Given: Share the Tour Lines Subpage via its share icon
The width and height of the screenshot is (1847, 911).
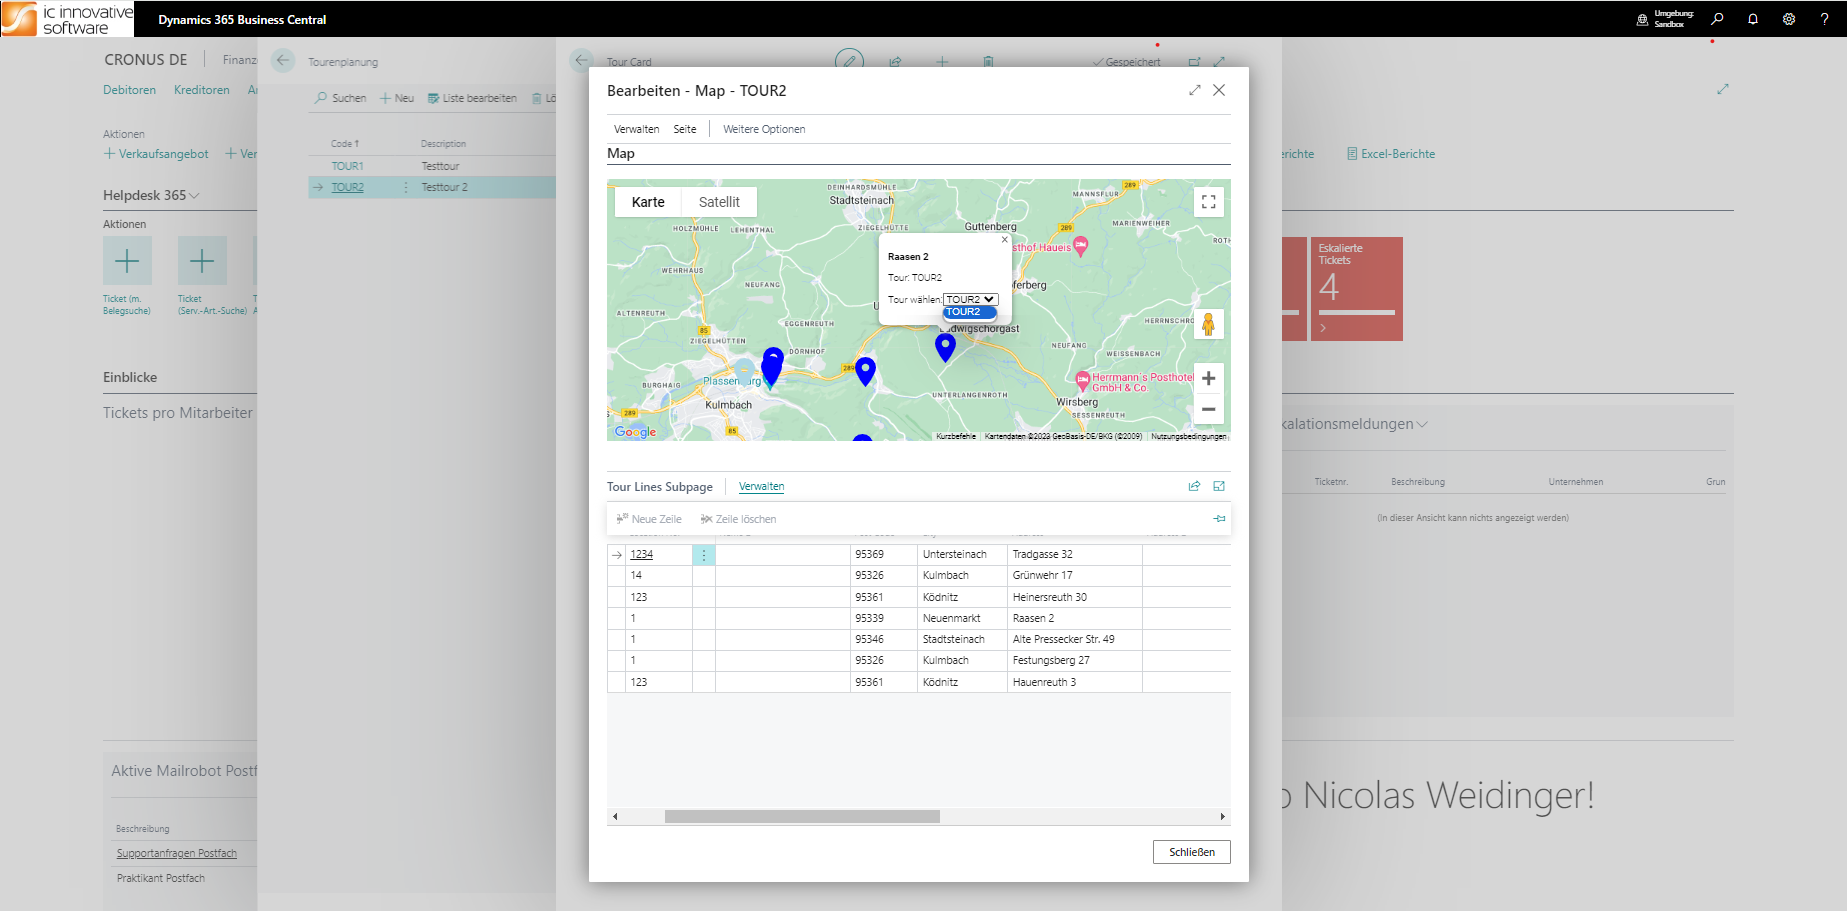Looking at the screenshot, I should coord(1194,486).
